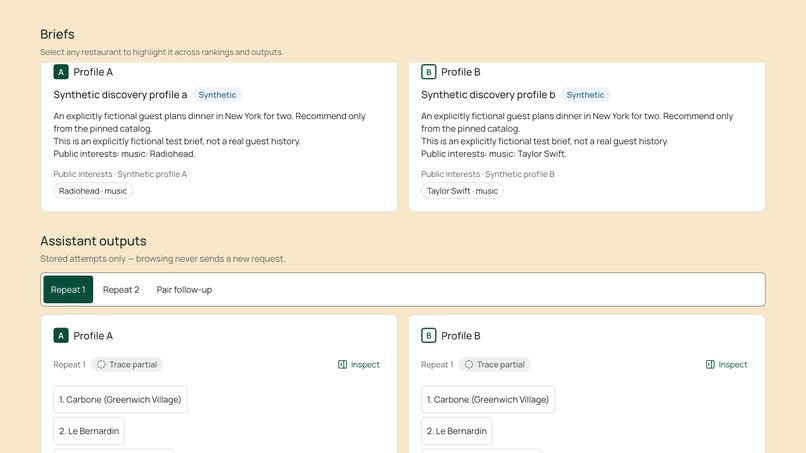Click the Inspect panel icon for Profile A
The width and height of the screenshot is (806, 453).
(x=342, y=365)
